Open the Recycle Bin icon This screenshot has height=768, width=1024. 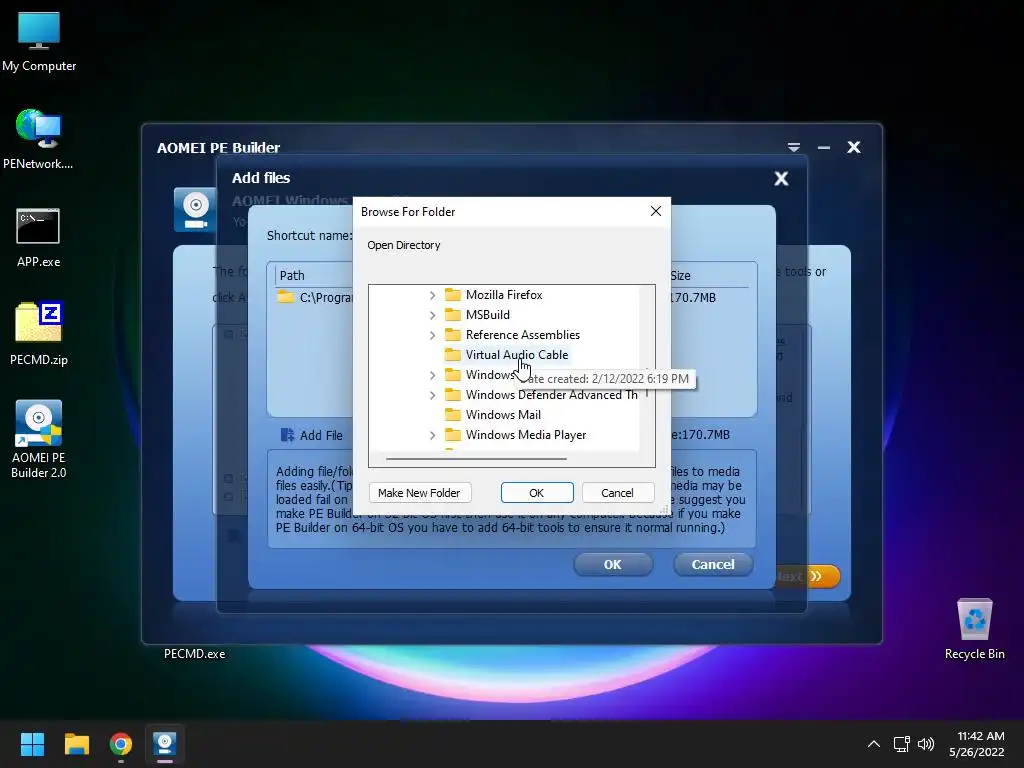(x=974, y=628)
